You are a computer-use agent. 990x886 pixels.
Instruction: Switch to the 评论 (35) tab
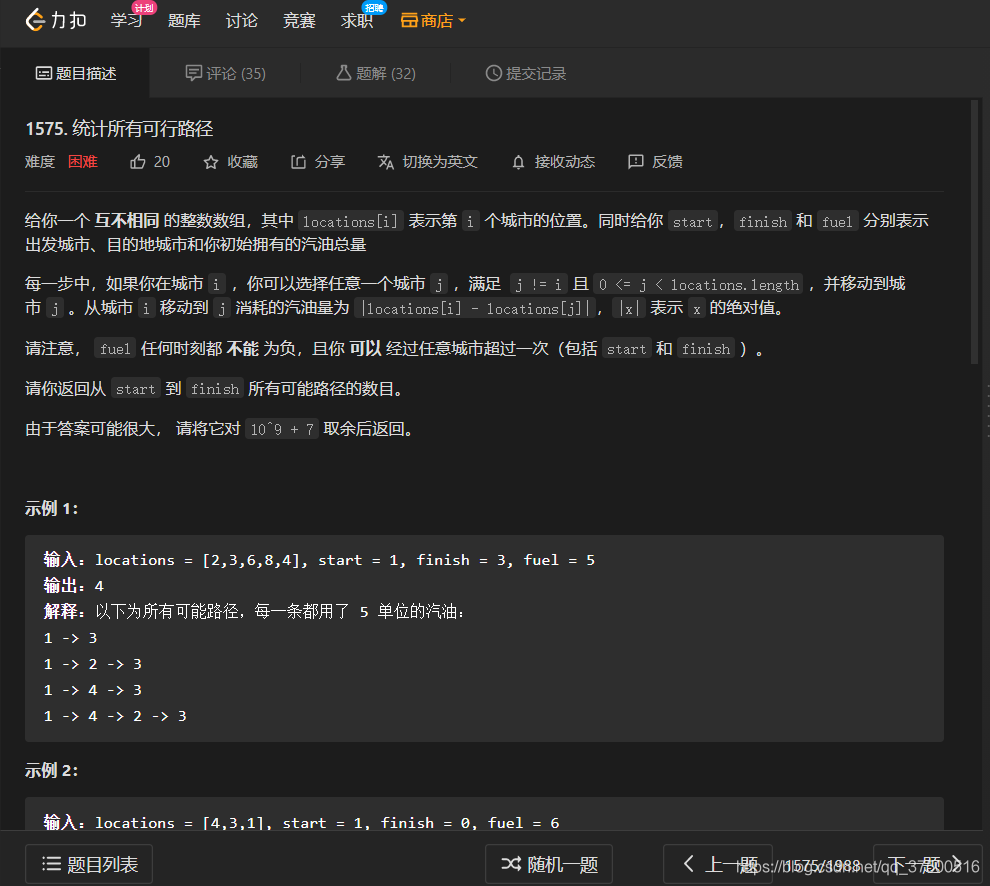click(225, 74)
